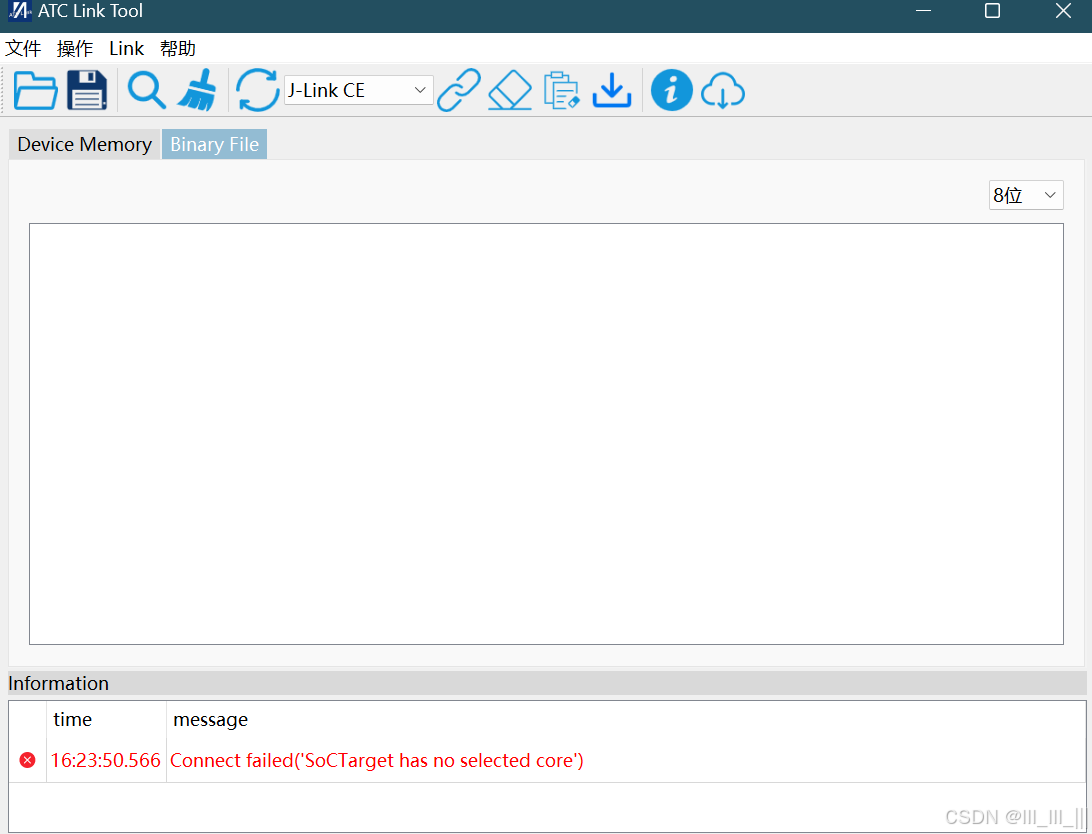The height and width of the screenshot is (834, 1092).
Task: Select the Connect failed error message row
Action: (x=377, y=760)
